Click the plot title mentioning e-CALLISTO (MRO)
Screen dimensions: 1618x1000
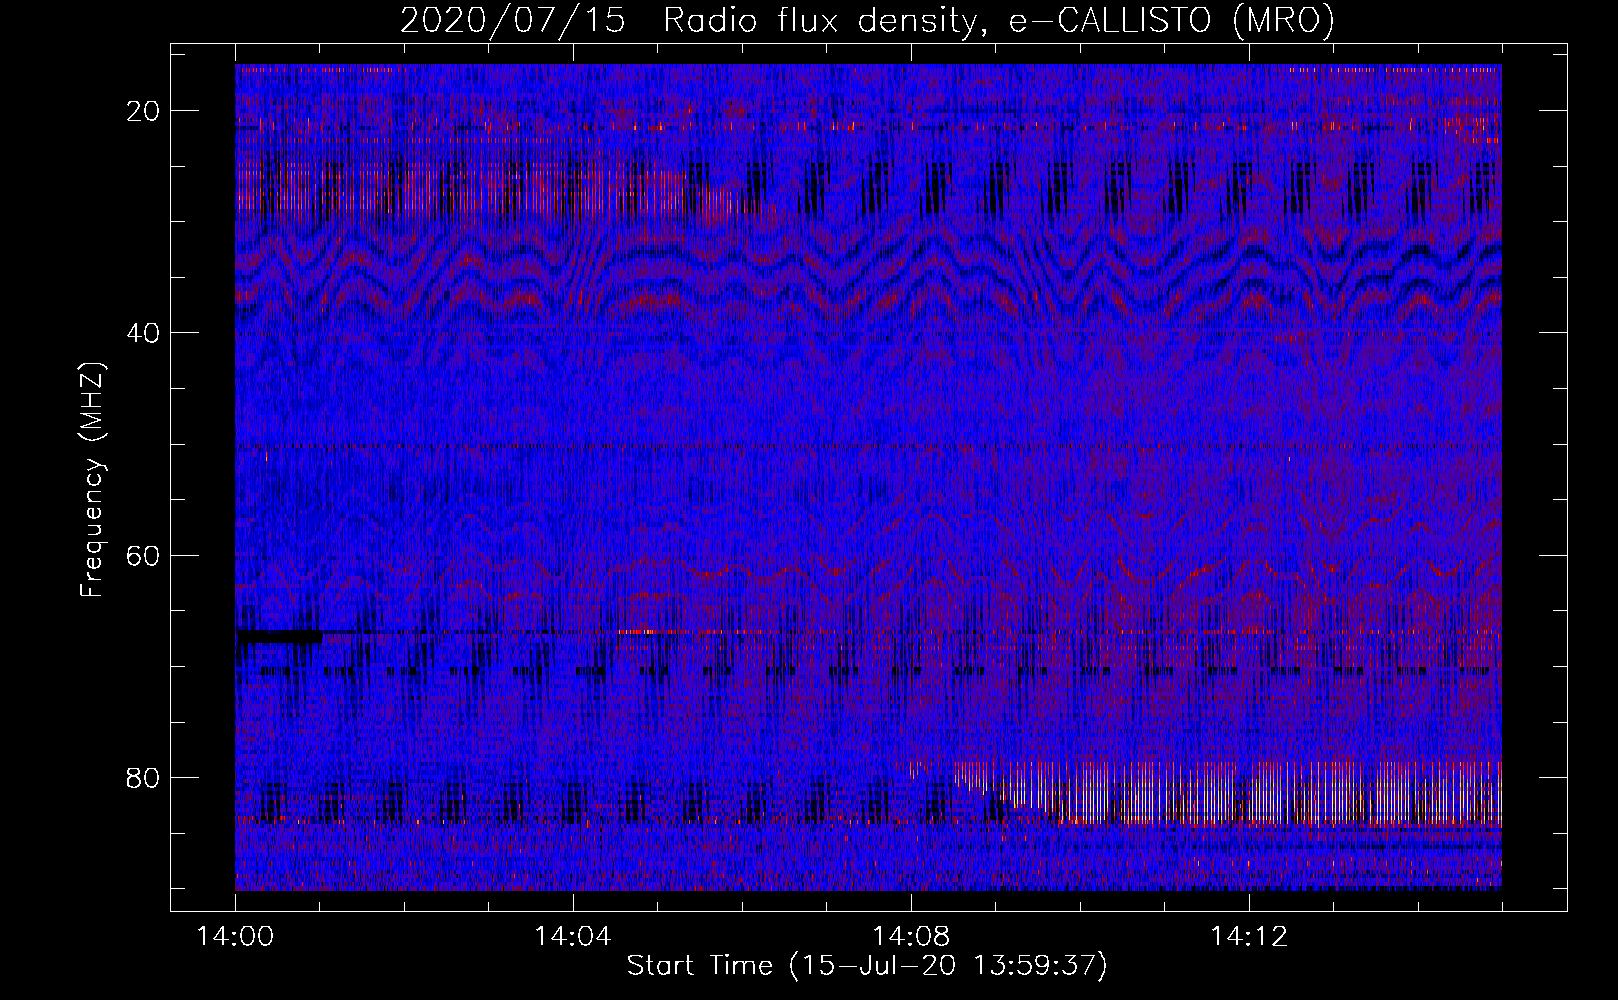point(867,21)
